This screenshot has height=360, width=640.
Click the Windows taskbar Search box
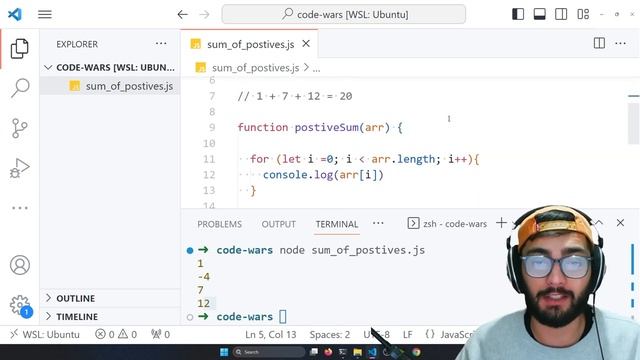pyautogui.click(x=269, y=352)
